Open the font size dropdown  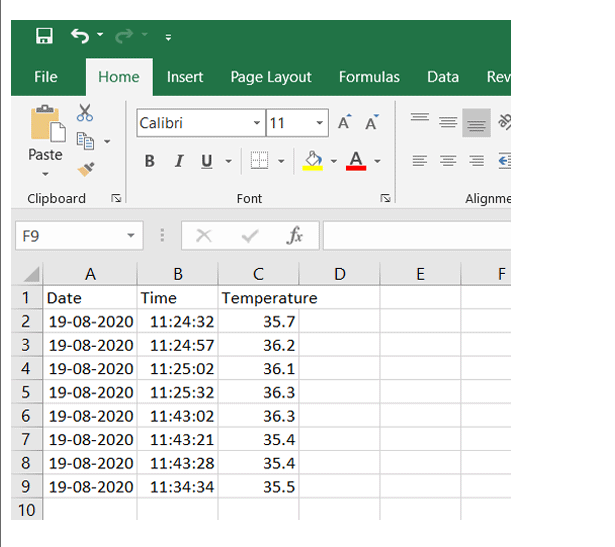tap(320, 123)
